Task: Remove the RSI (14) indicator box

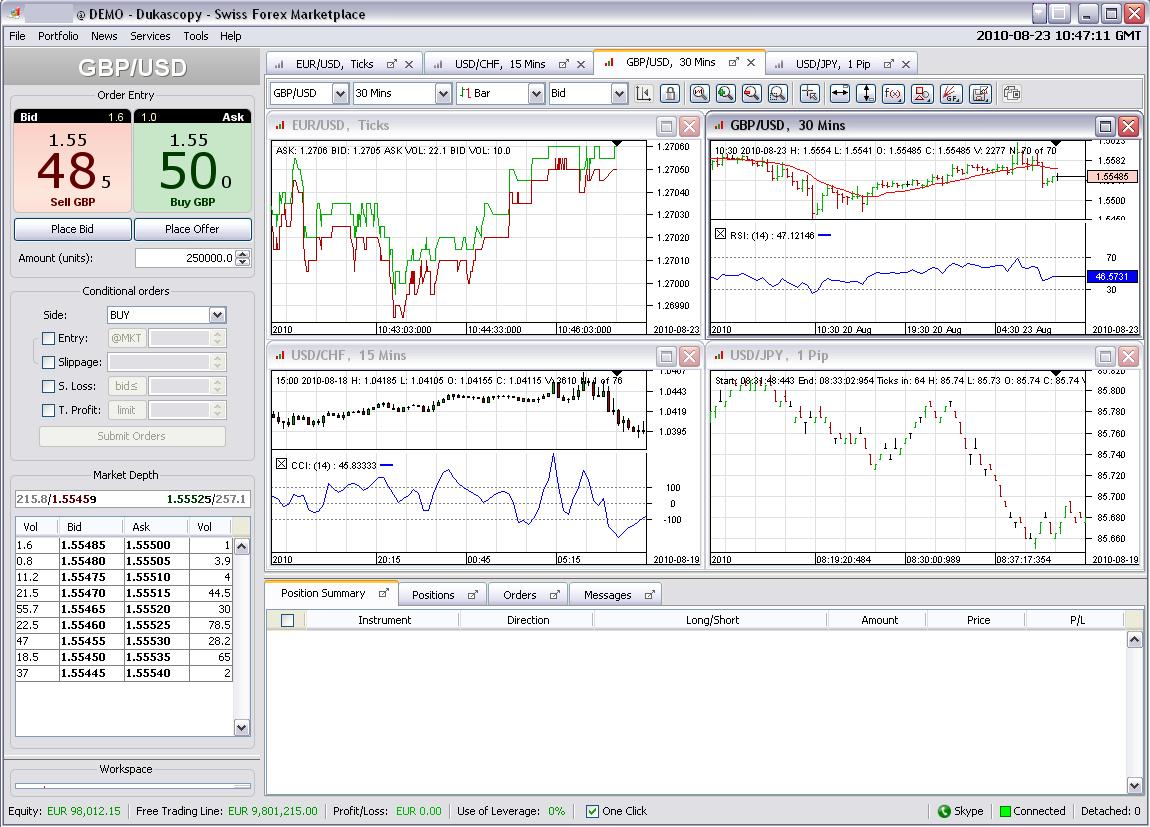Action: click(720, 235)
